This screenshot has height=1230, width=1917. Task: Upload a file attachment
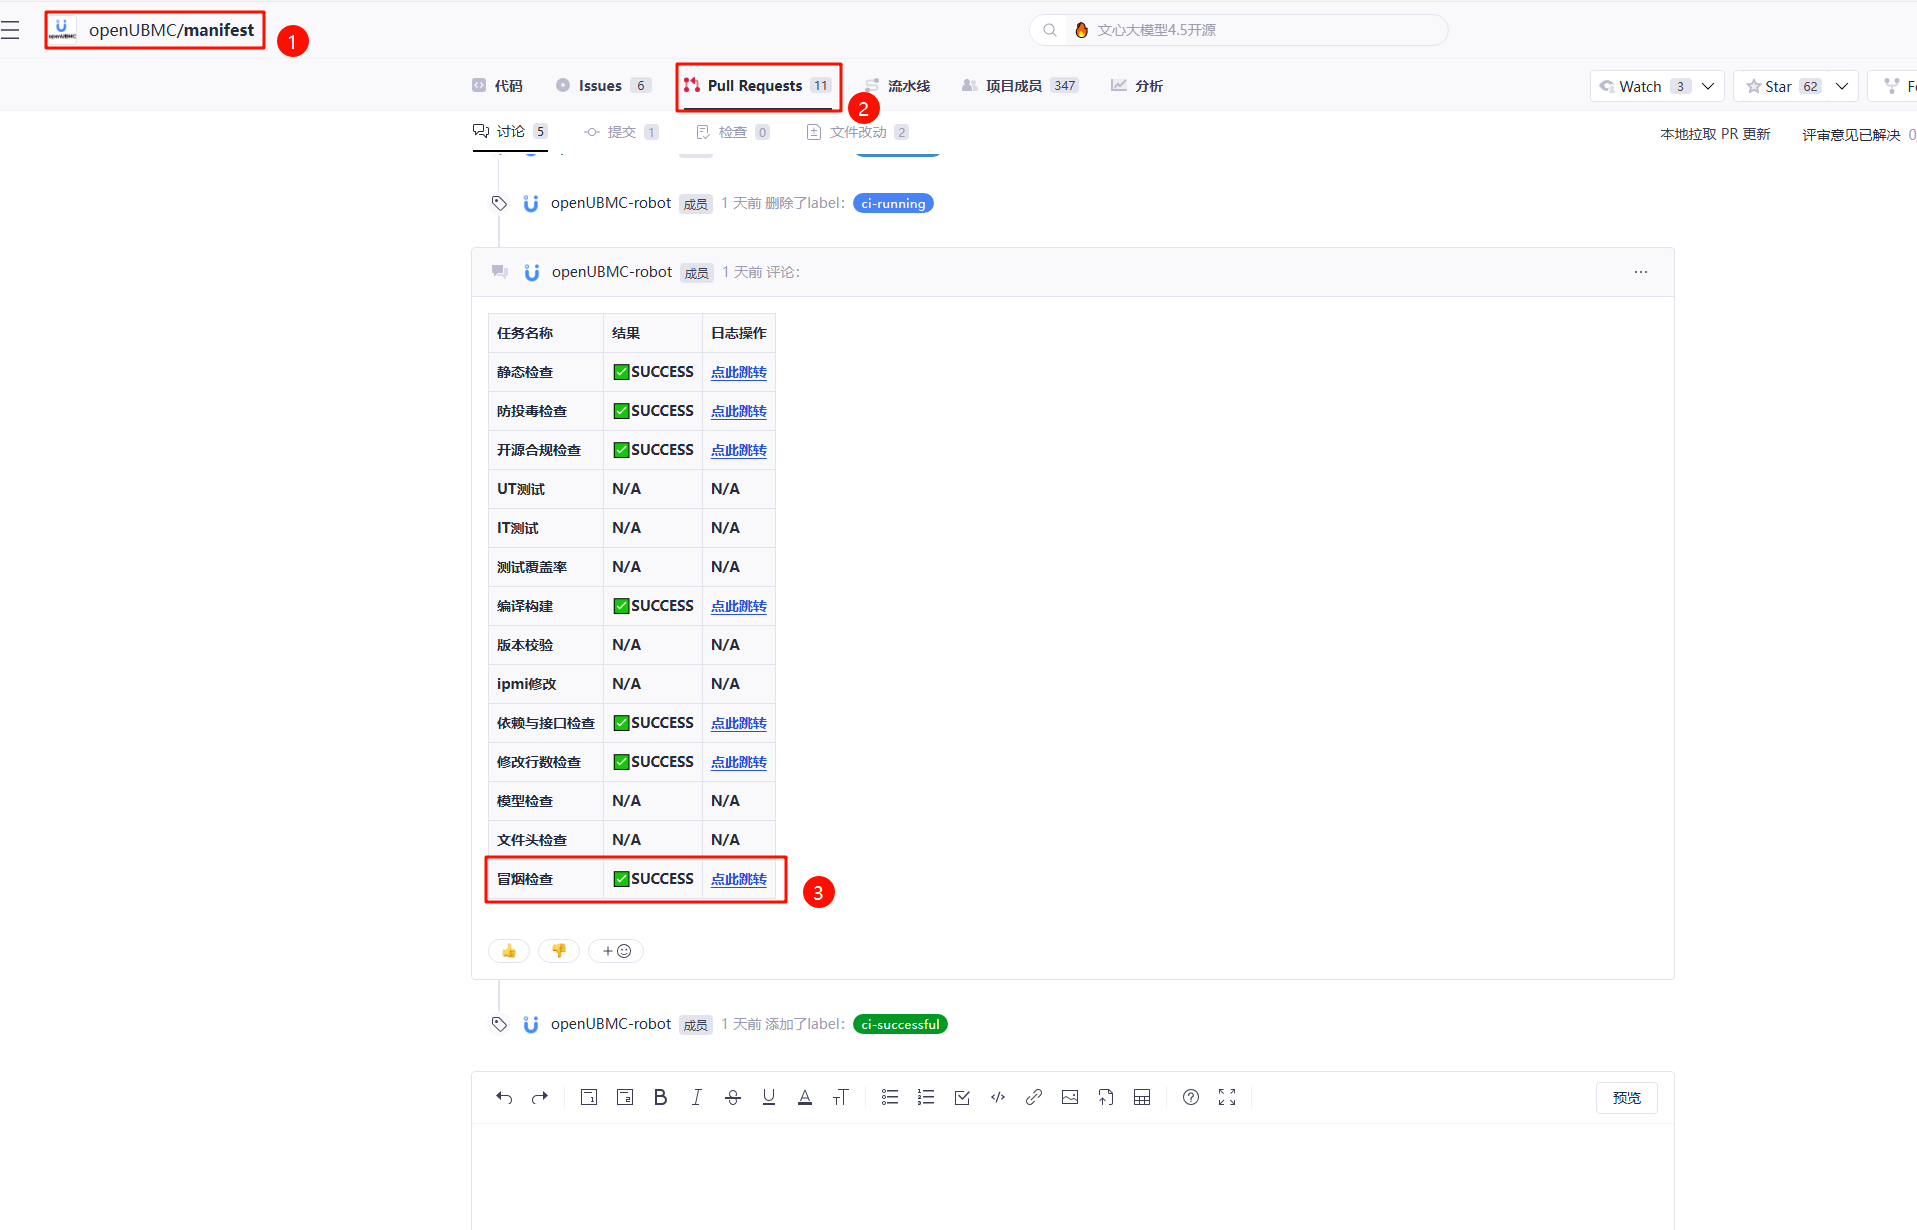pyautogui.click(x=1106, y=1098)
